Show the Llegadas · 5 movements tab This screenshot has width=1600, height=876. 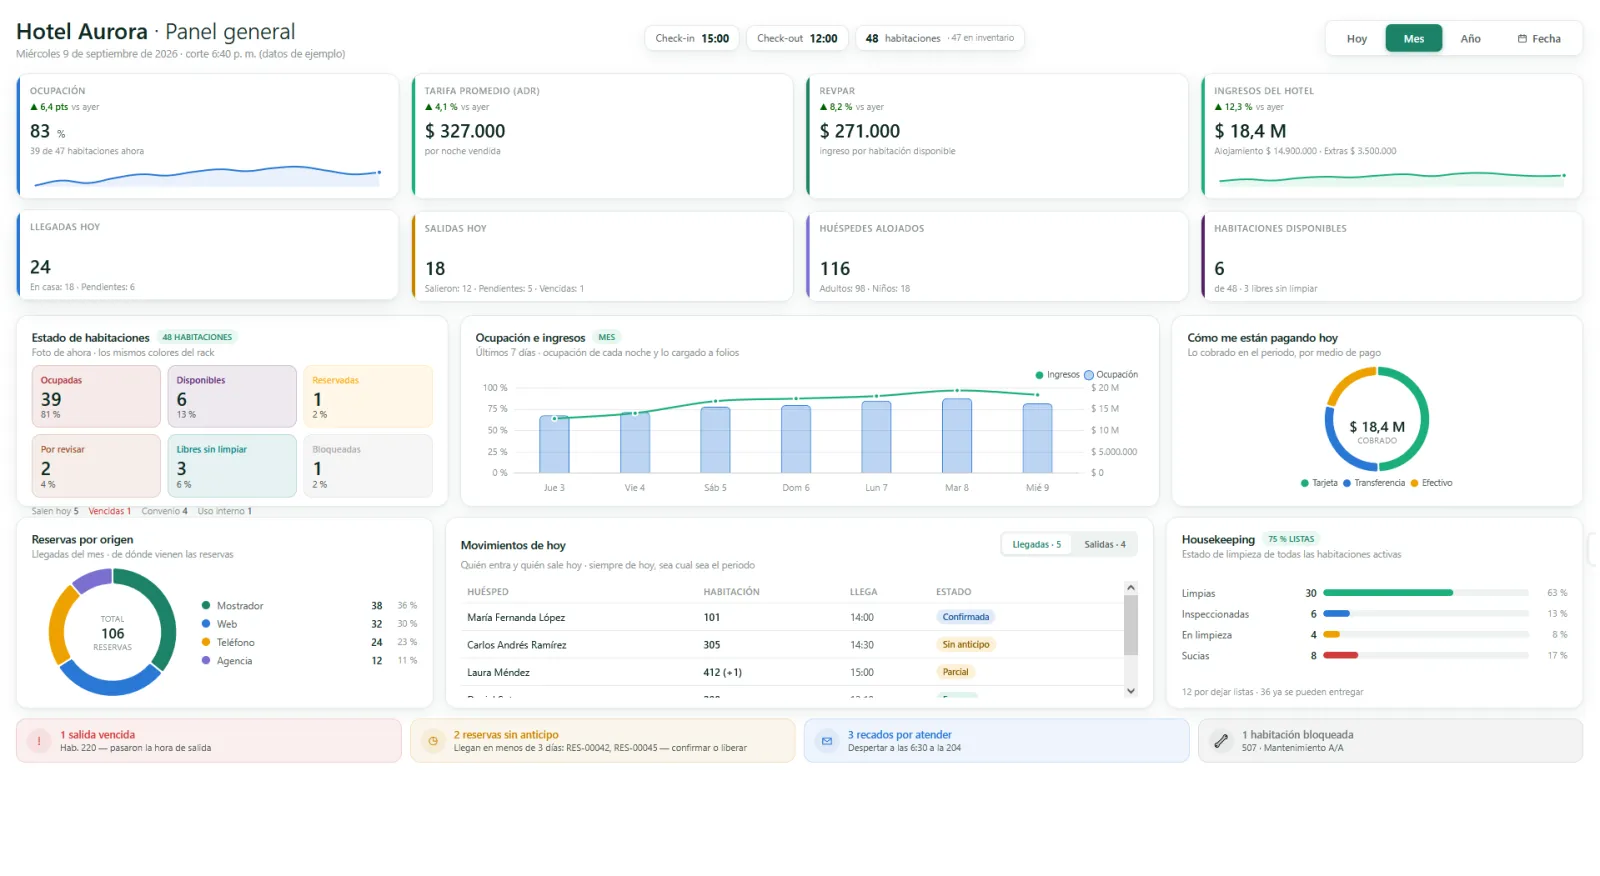point(1037,545)
